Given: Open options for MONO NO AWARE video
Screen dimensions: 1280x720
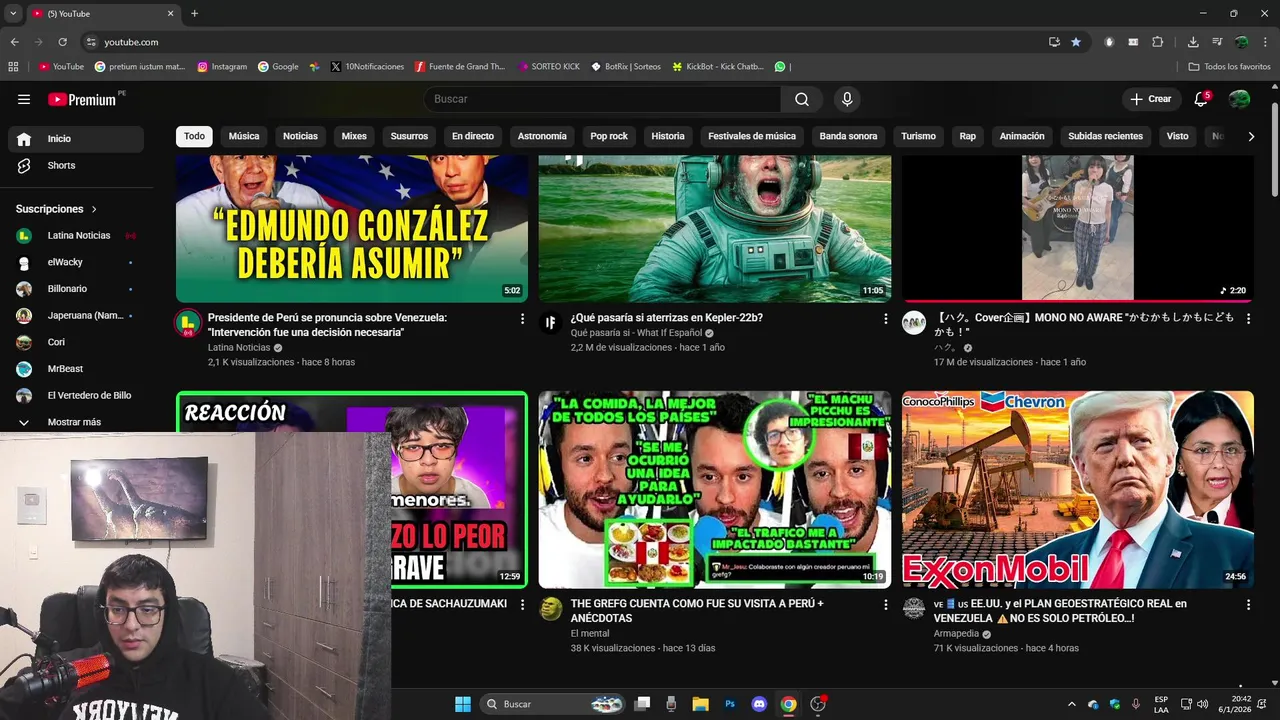Looking at the screenshot, I should tap(1248, 318).
